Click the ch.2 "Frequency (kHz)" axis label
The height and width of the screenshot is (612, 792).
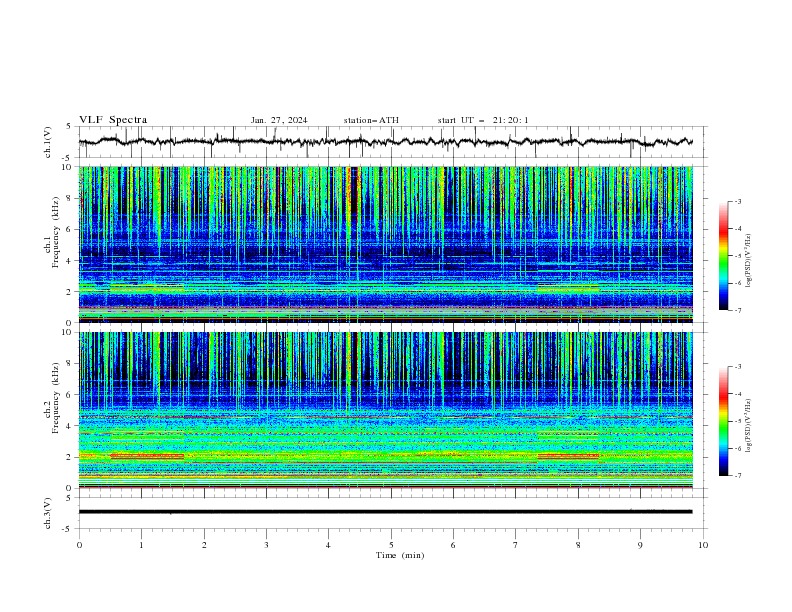point(55,398)
